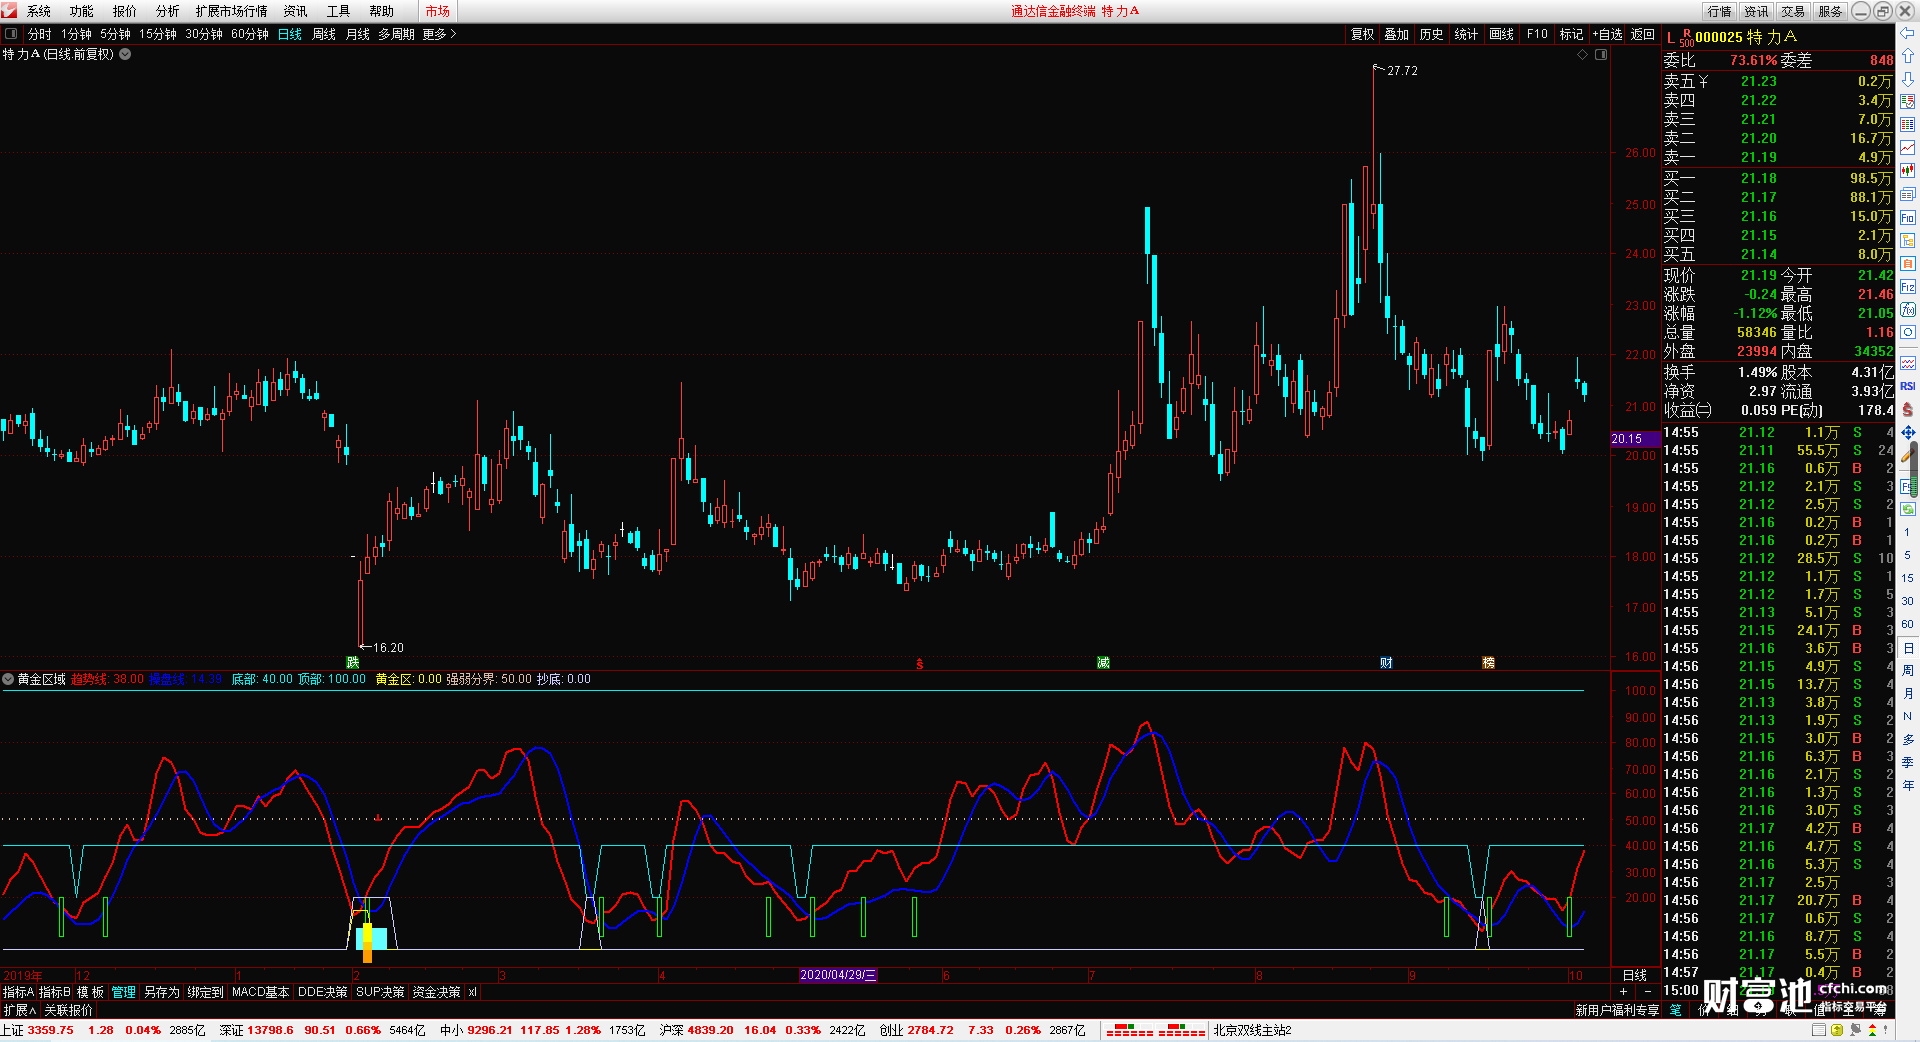1920x1042 pixels.
Task: Click the blue four-way move arrows icon
Action: click(1908, 432)
